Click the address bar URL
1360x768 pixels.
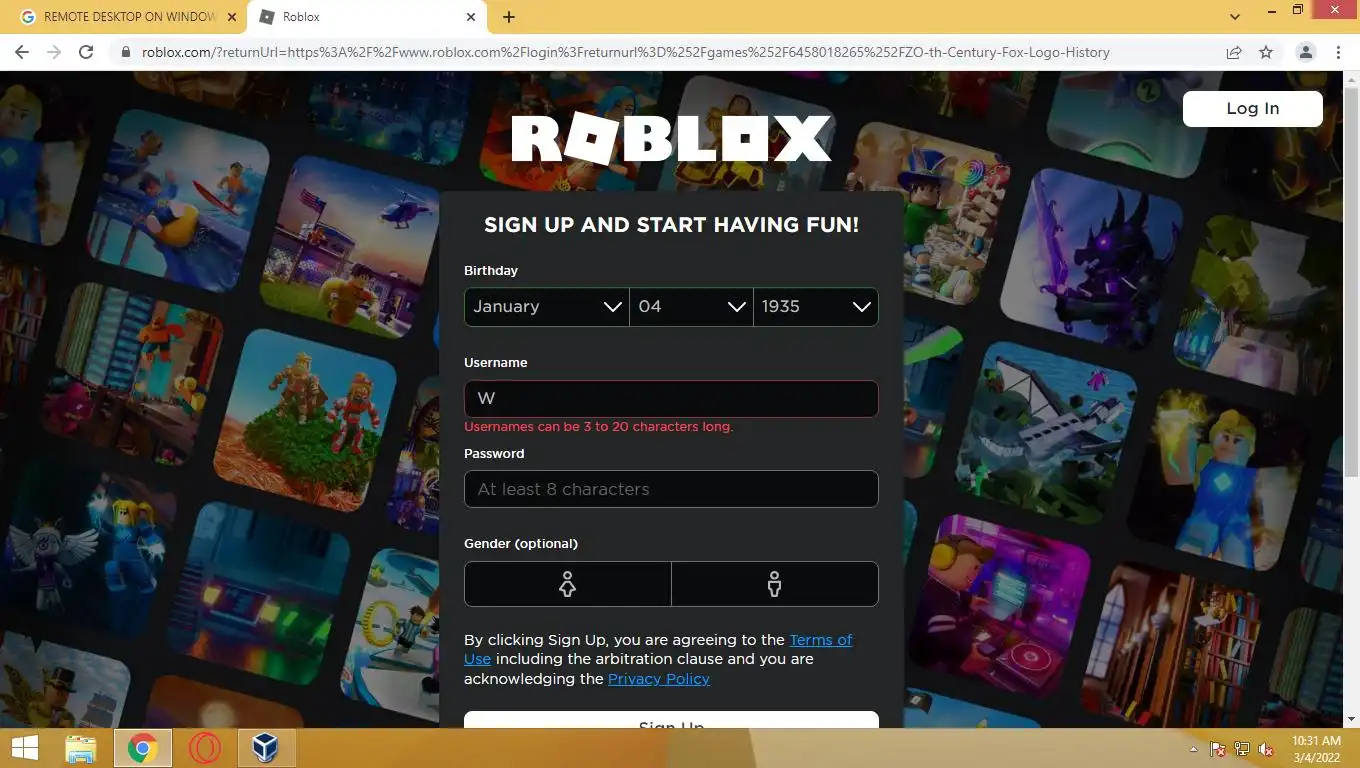[625, 52]
